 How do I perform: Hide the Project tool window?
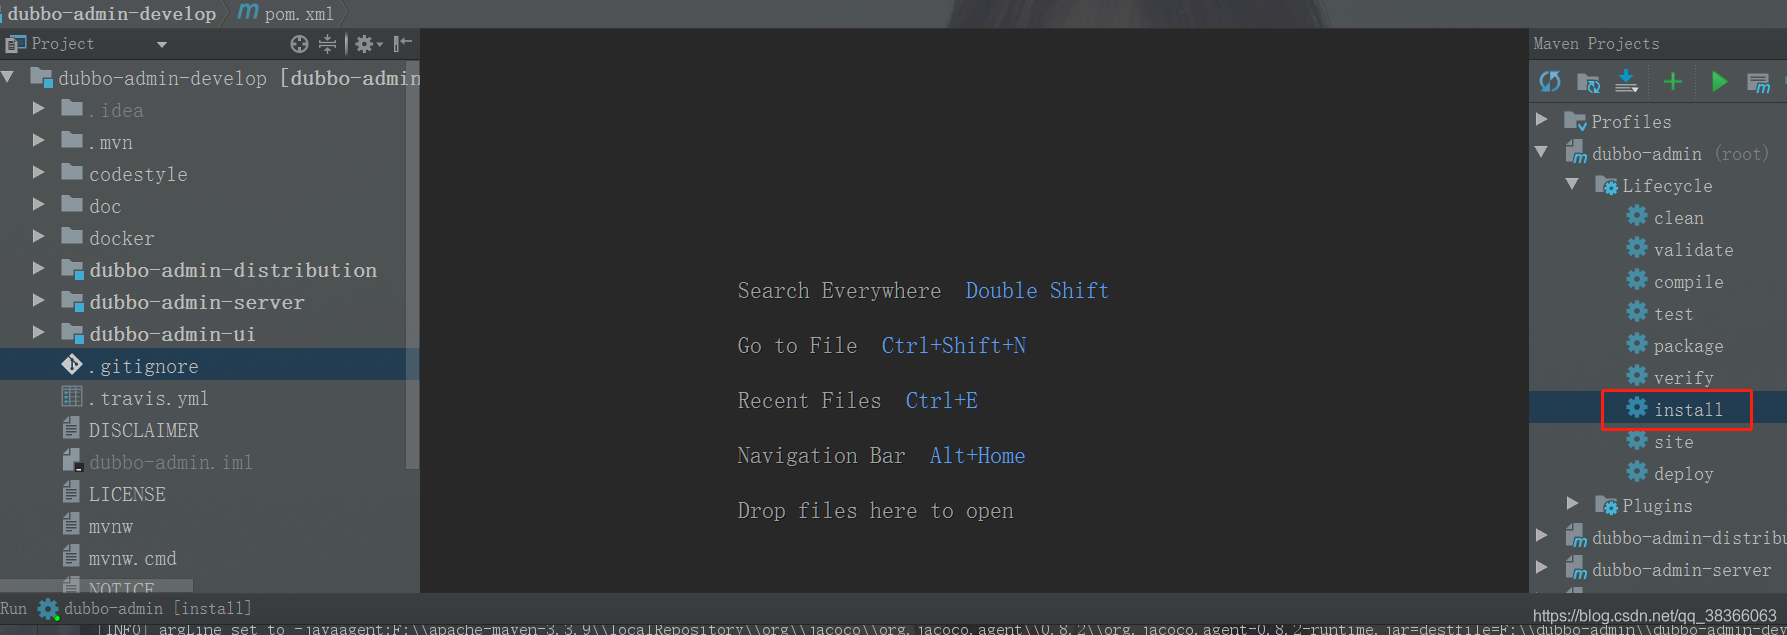tap(402, 44)
